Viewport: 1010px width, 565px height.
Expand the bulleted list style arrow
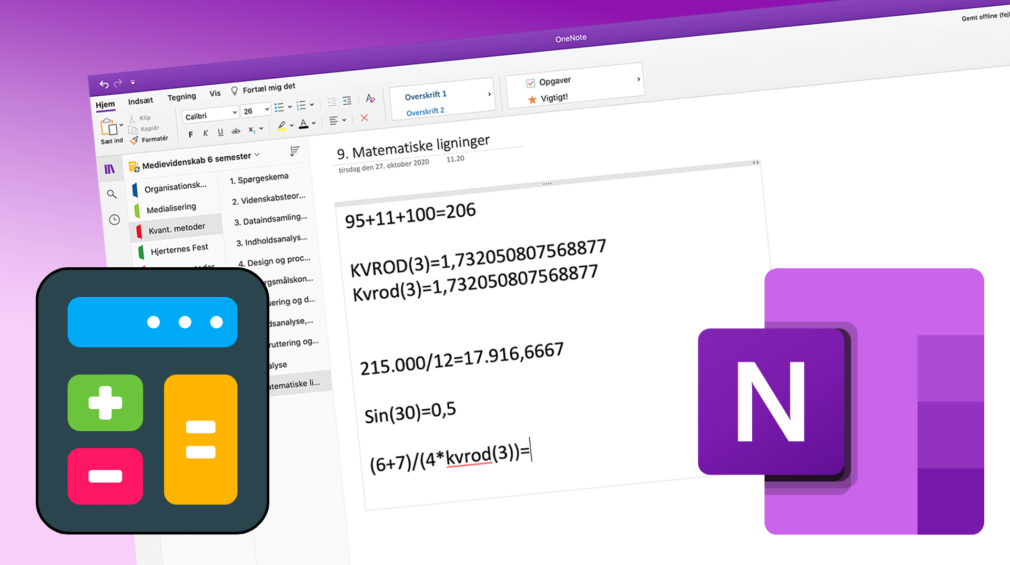point(290,106)
